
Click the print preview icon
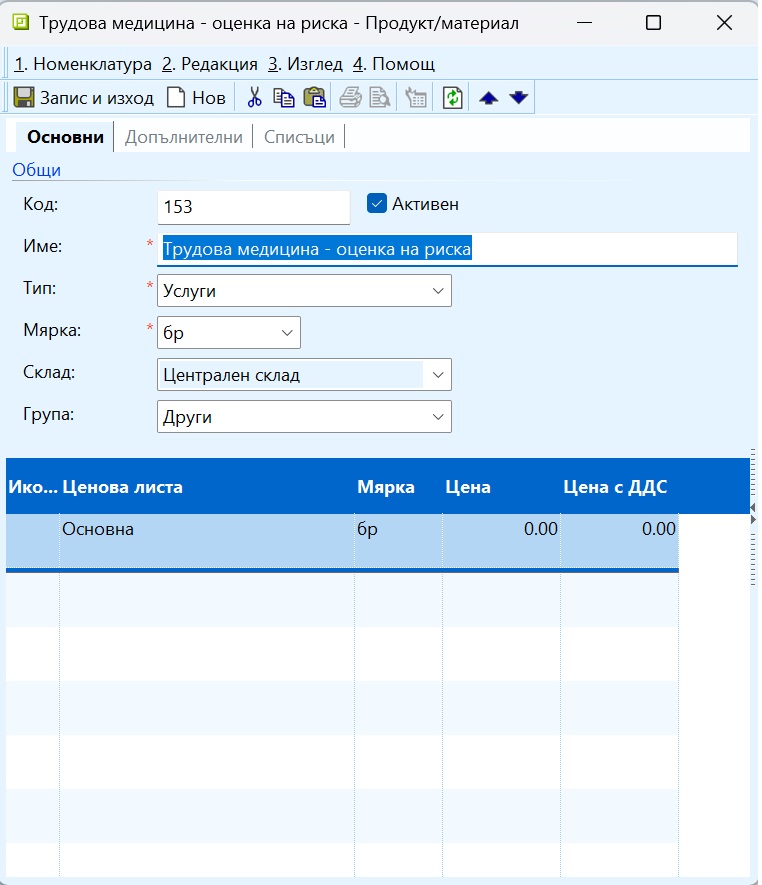point(380,98)
